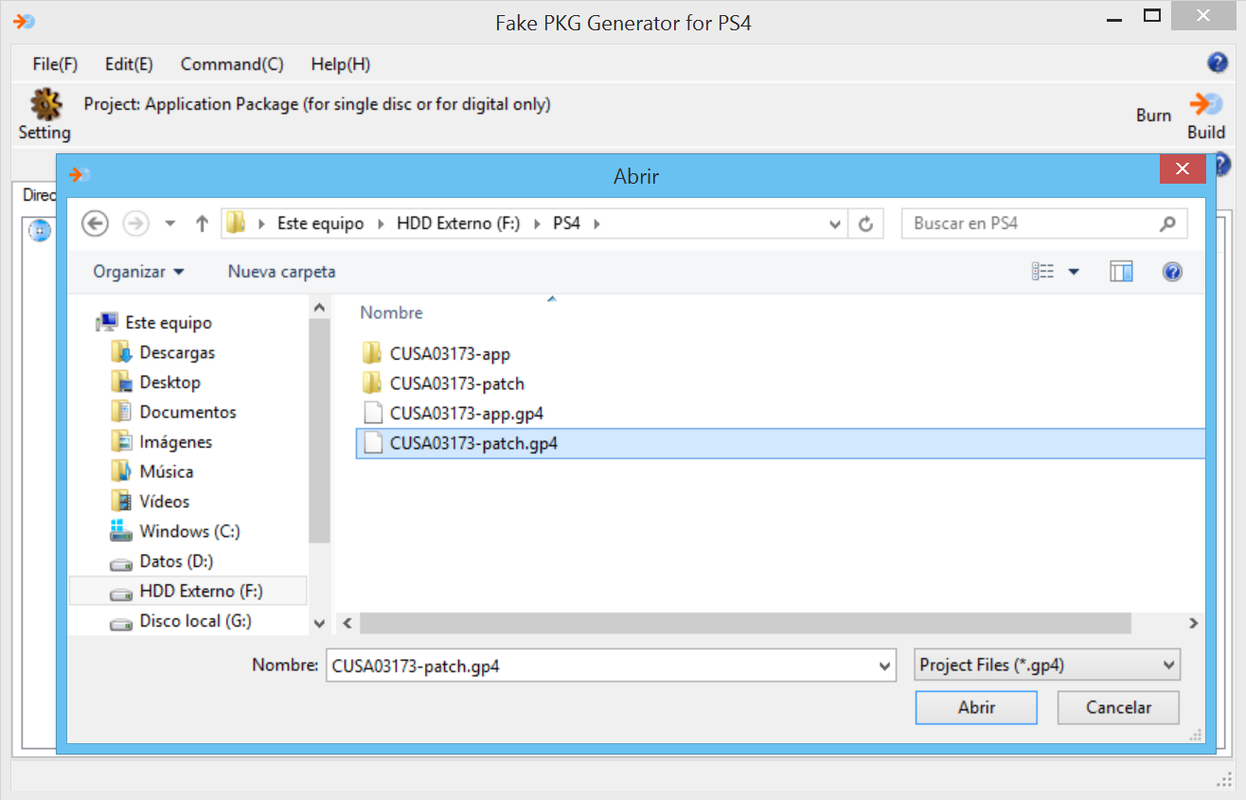Click the folder icon in address bar
Viewport: 1246px width, 800px height.
point(236,223)
